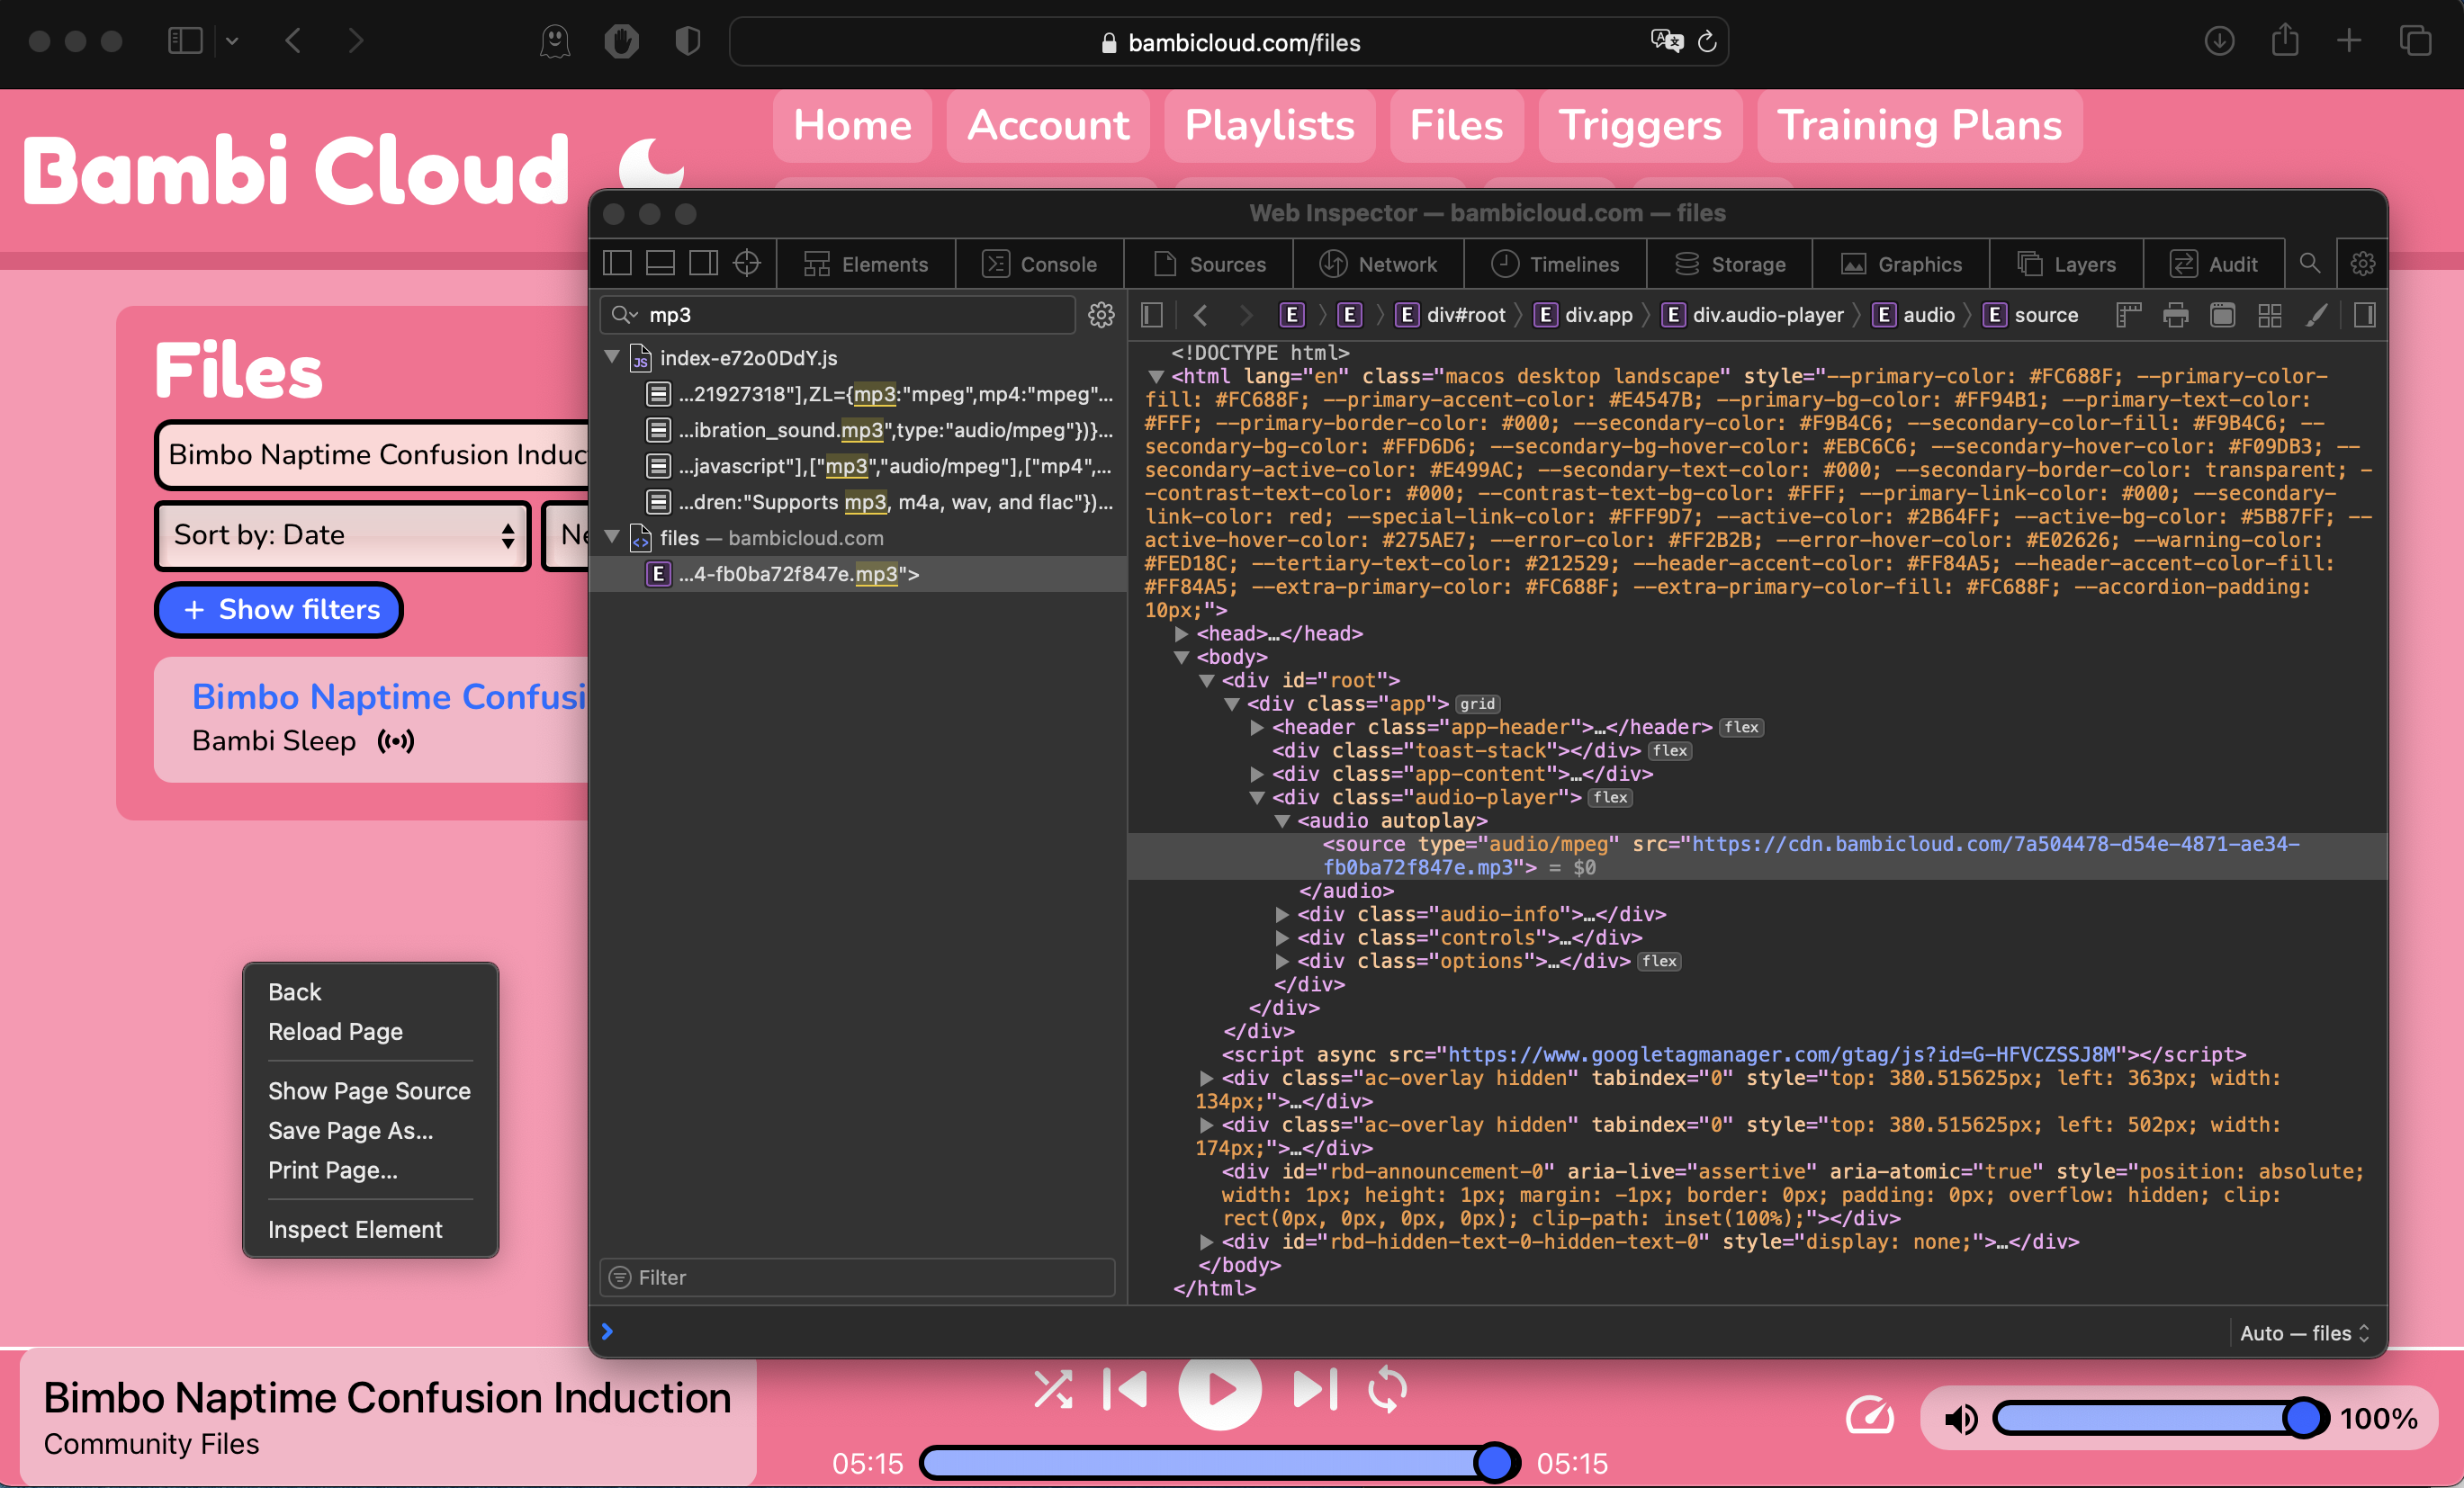The width and height of the screenshot is (2464, 1488).
Task: Click the inspector search magnifier icon
Action: click(2309, 264)
